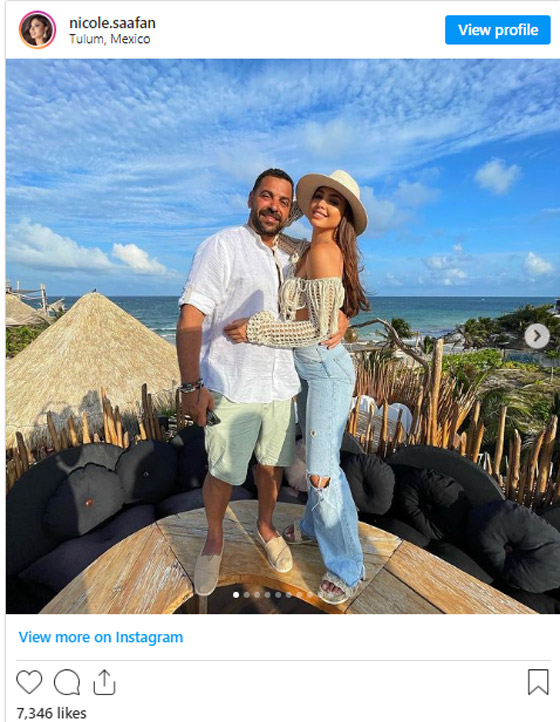Save the post with the bookmark icon
This screenshot has height=722, width=560.
click(x=538, y=682)
